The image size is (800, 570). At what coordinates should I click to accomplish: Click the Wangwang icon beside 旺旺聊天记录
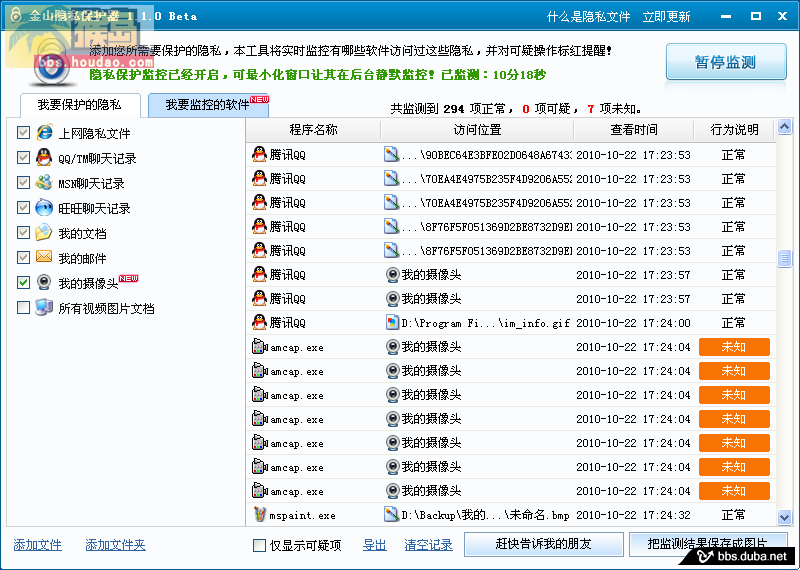(44, 207)
